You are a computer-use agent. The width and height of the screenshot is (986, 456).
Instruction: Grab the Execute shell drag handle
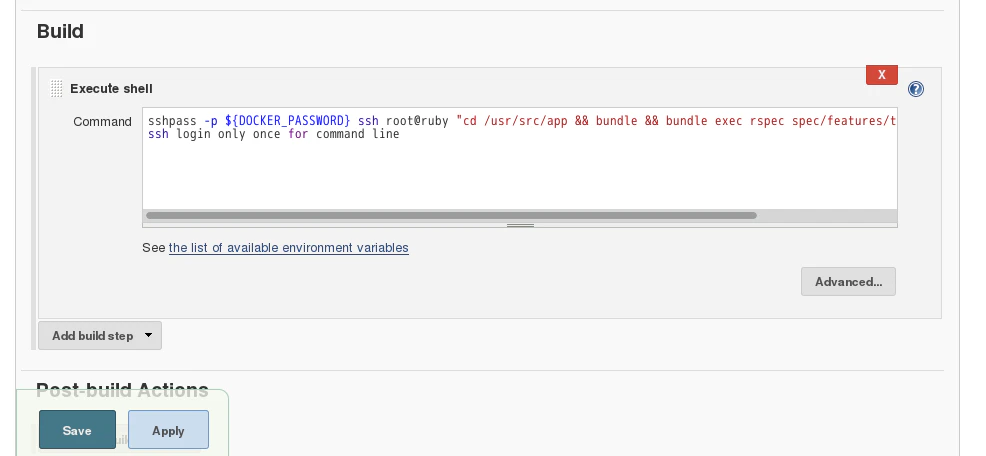pyautogui.click(x=57, y=89)
